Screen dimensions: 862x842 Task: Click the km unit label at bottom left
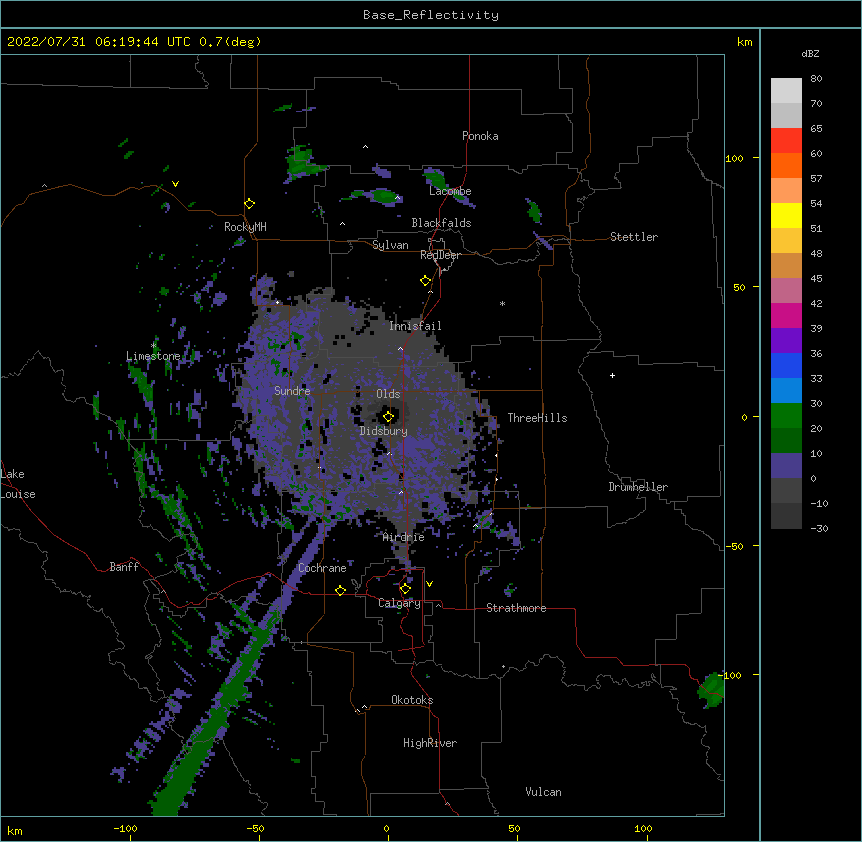(x=14, y=831)
